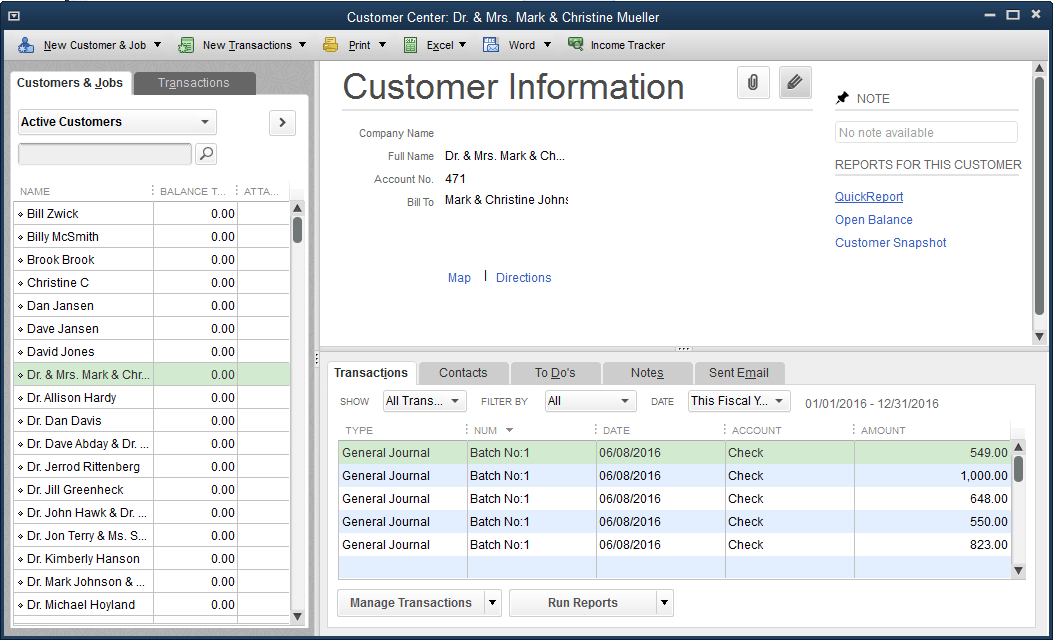Collapse the customer list with the arrow button

click(282, 122)
